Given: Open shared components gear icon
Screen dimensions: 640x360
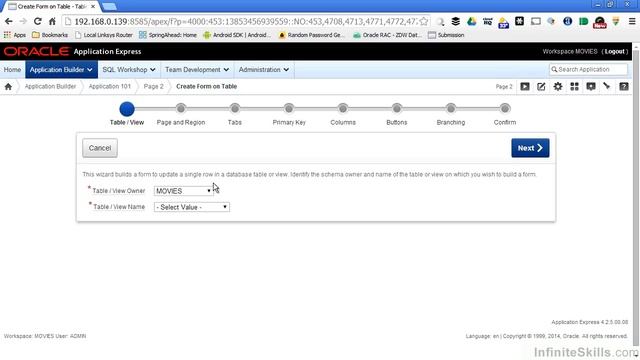Looking at the screenshot, I should 558,87.
